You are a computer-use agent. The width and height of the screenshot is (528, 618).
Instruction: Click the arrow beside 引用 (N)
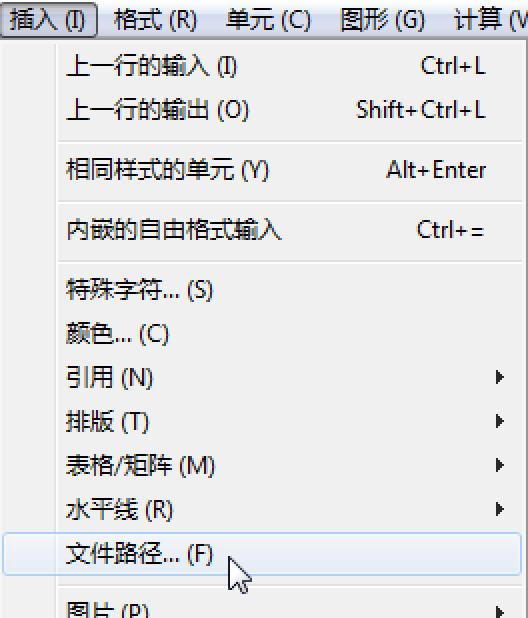pos(500,377)
